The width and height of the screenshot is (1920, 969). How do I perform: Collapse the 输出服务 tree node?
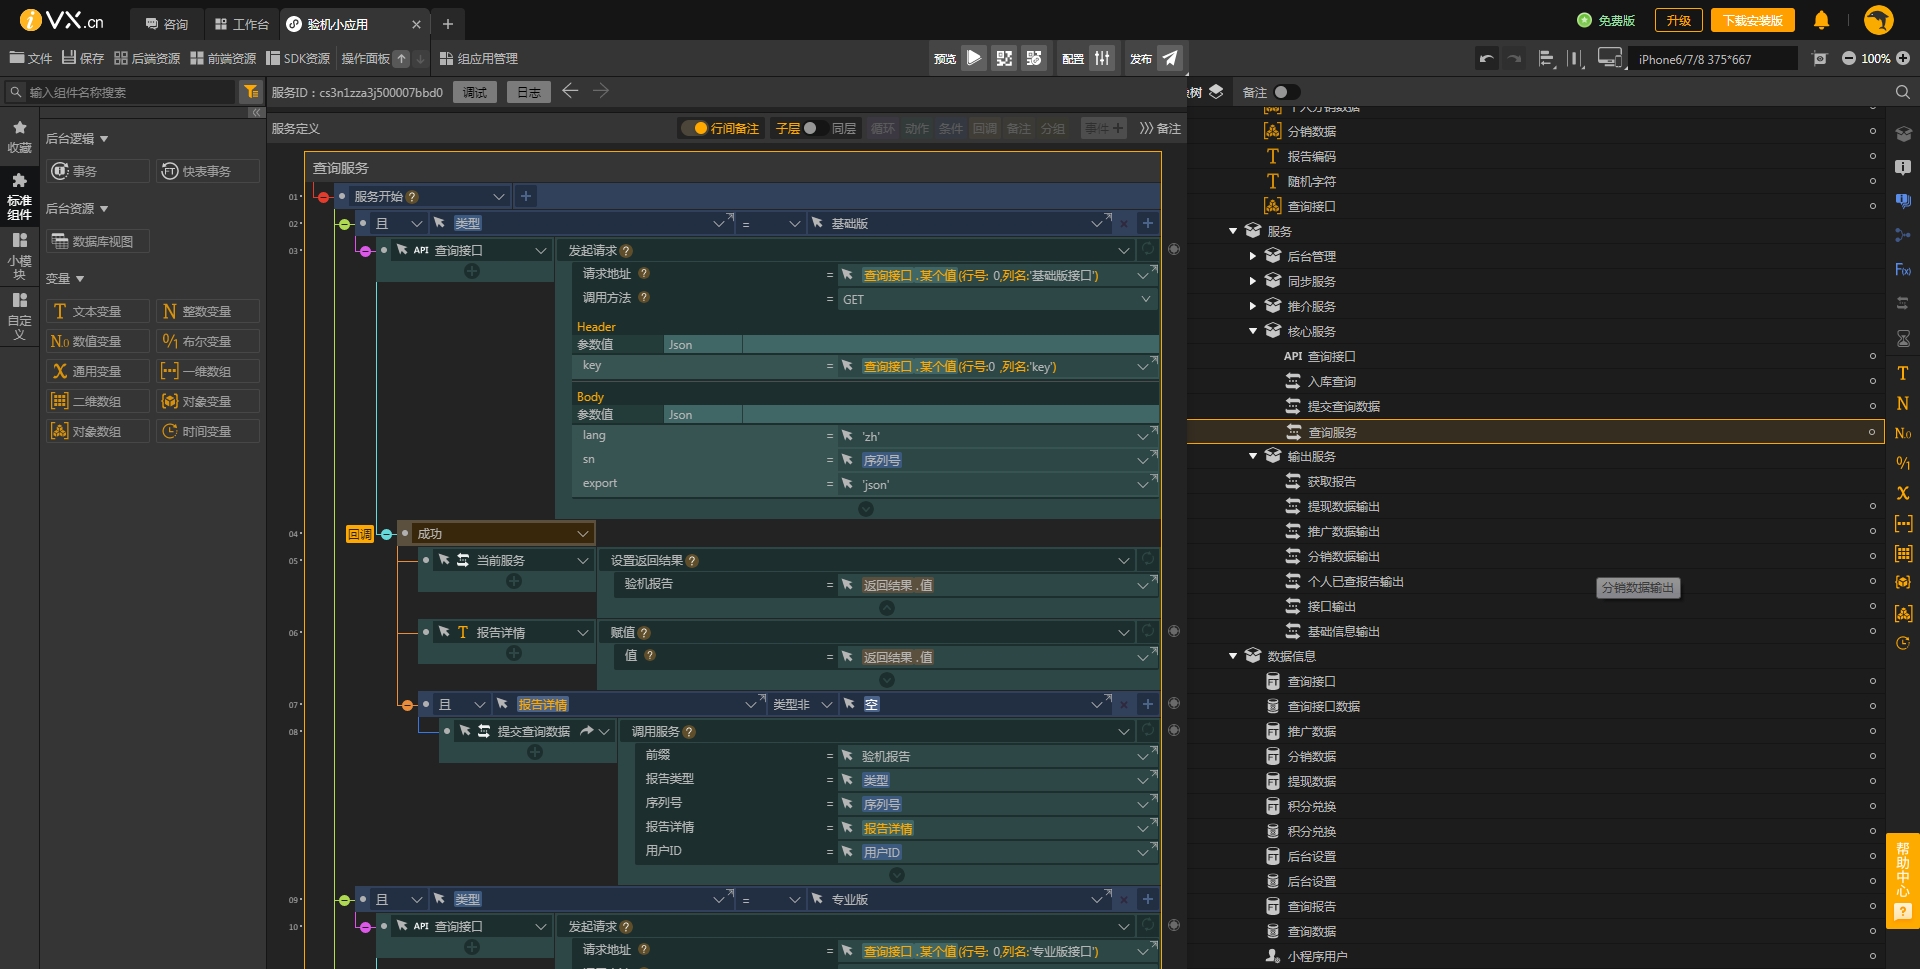[1253, 456]
